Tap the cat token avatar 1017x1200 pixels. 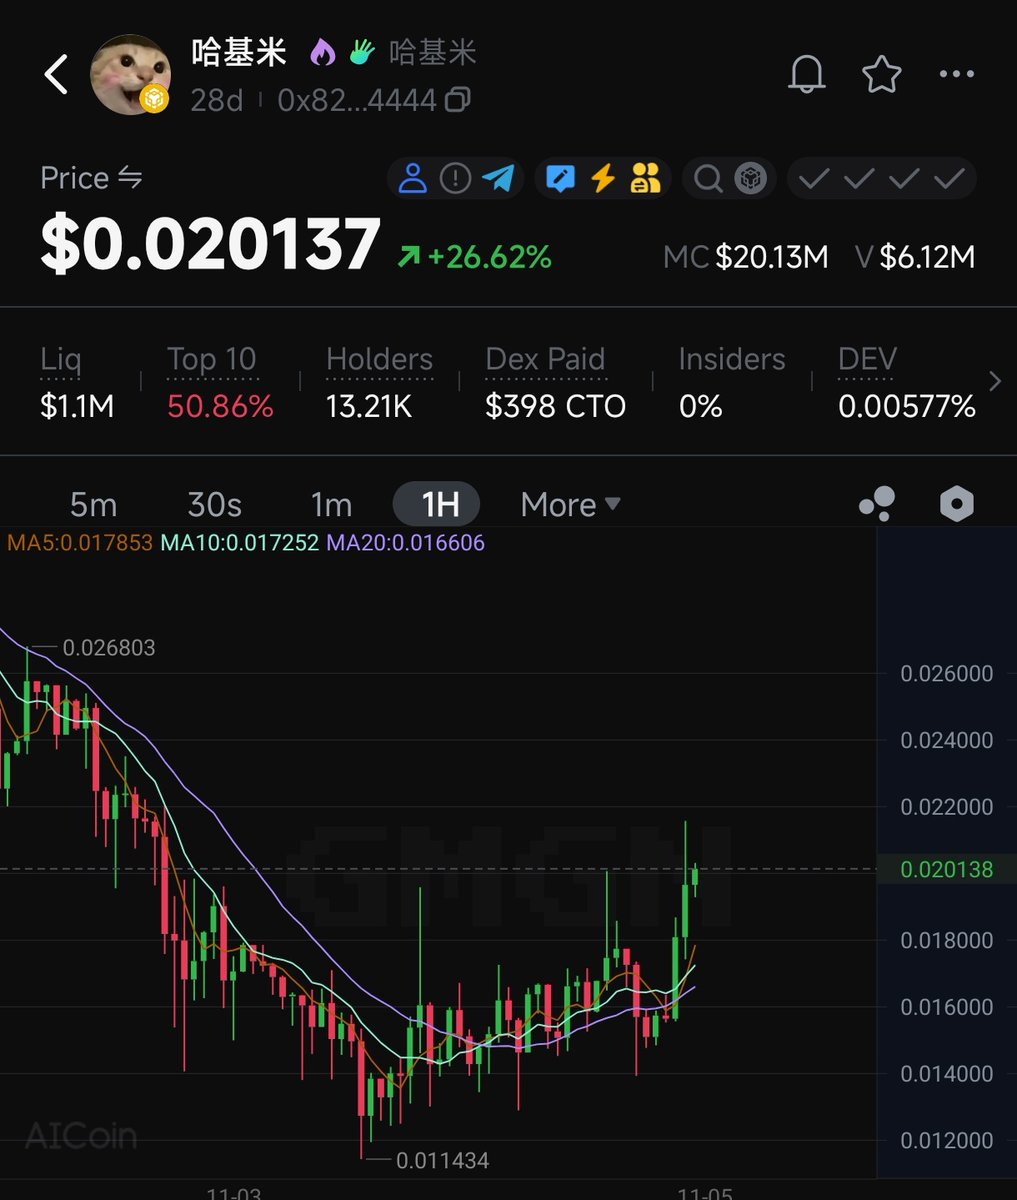(x=131, y=75)
